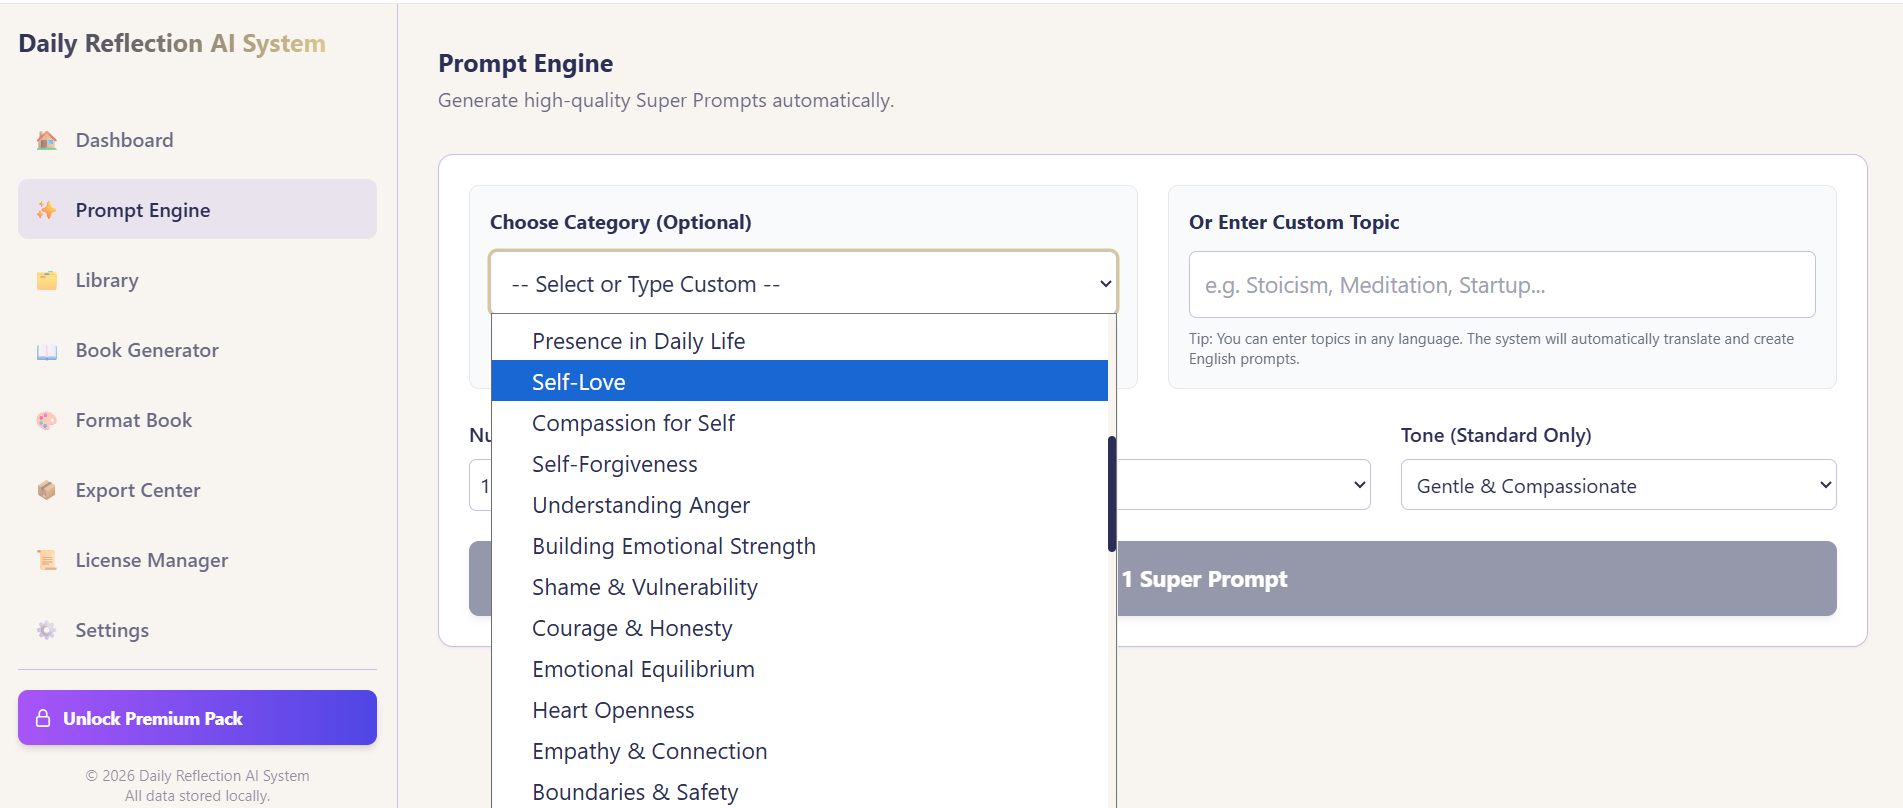The image size is (1903, 808).
Task: Click the Prompt Engine magic wand icon
Action: tap(46, 210)
